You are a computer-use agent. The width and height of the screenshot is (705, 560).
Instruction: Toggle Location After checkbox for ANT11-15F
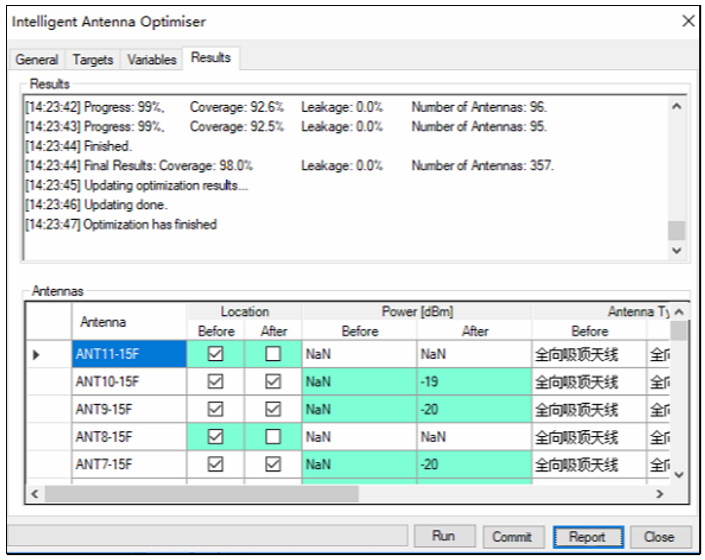273,354
